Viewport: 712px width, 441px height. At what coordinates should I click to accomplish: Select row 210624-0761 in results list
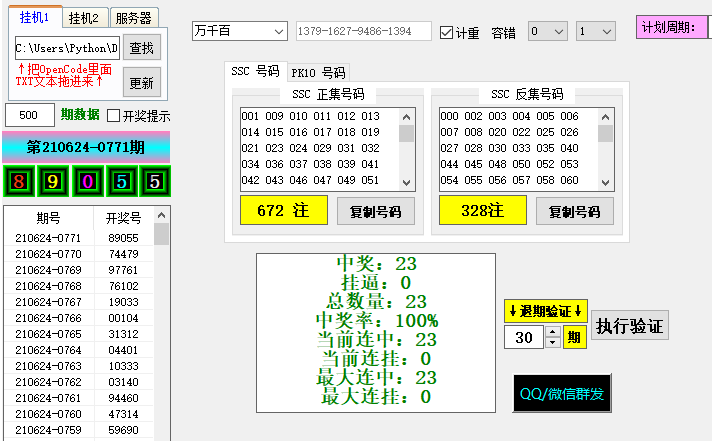coord(79,398)
